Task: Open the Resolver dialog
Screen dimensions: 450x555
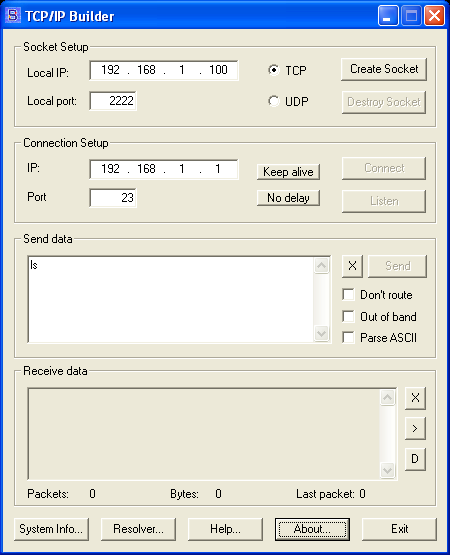Action: coord(138,529)
